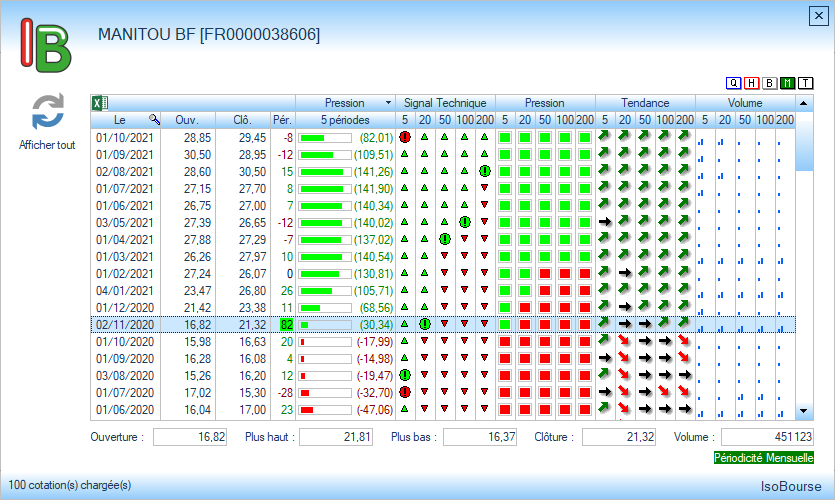Click green alert signal icon for 01/04/2021
Viewport: 835px width, 500px height.
(445, 239)
